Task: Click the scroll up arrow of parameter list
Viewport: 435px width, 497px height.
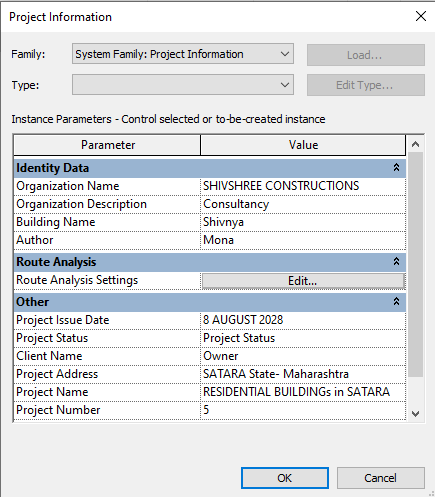Action: click(415, 144)
